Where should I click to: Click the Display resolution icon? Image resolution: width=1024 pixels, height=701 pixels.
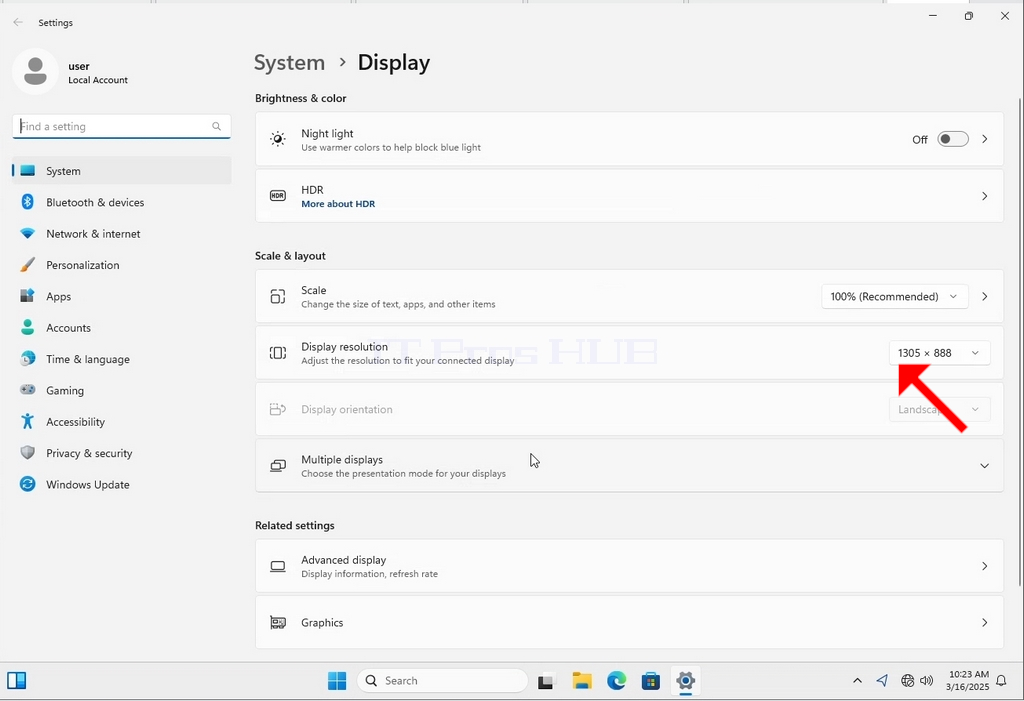click(278, 353)
